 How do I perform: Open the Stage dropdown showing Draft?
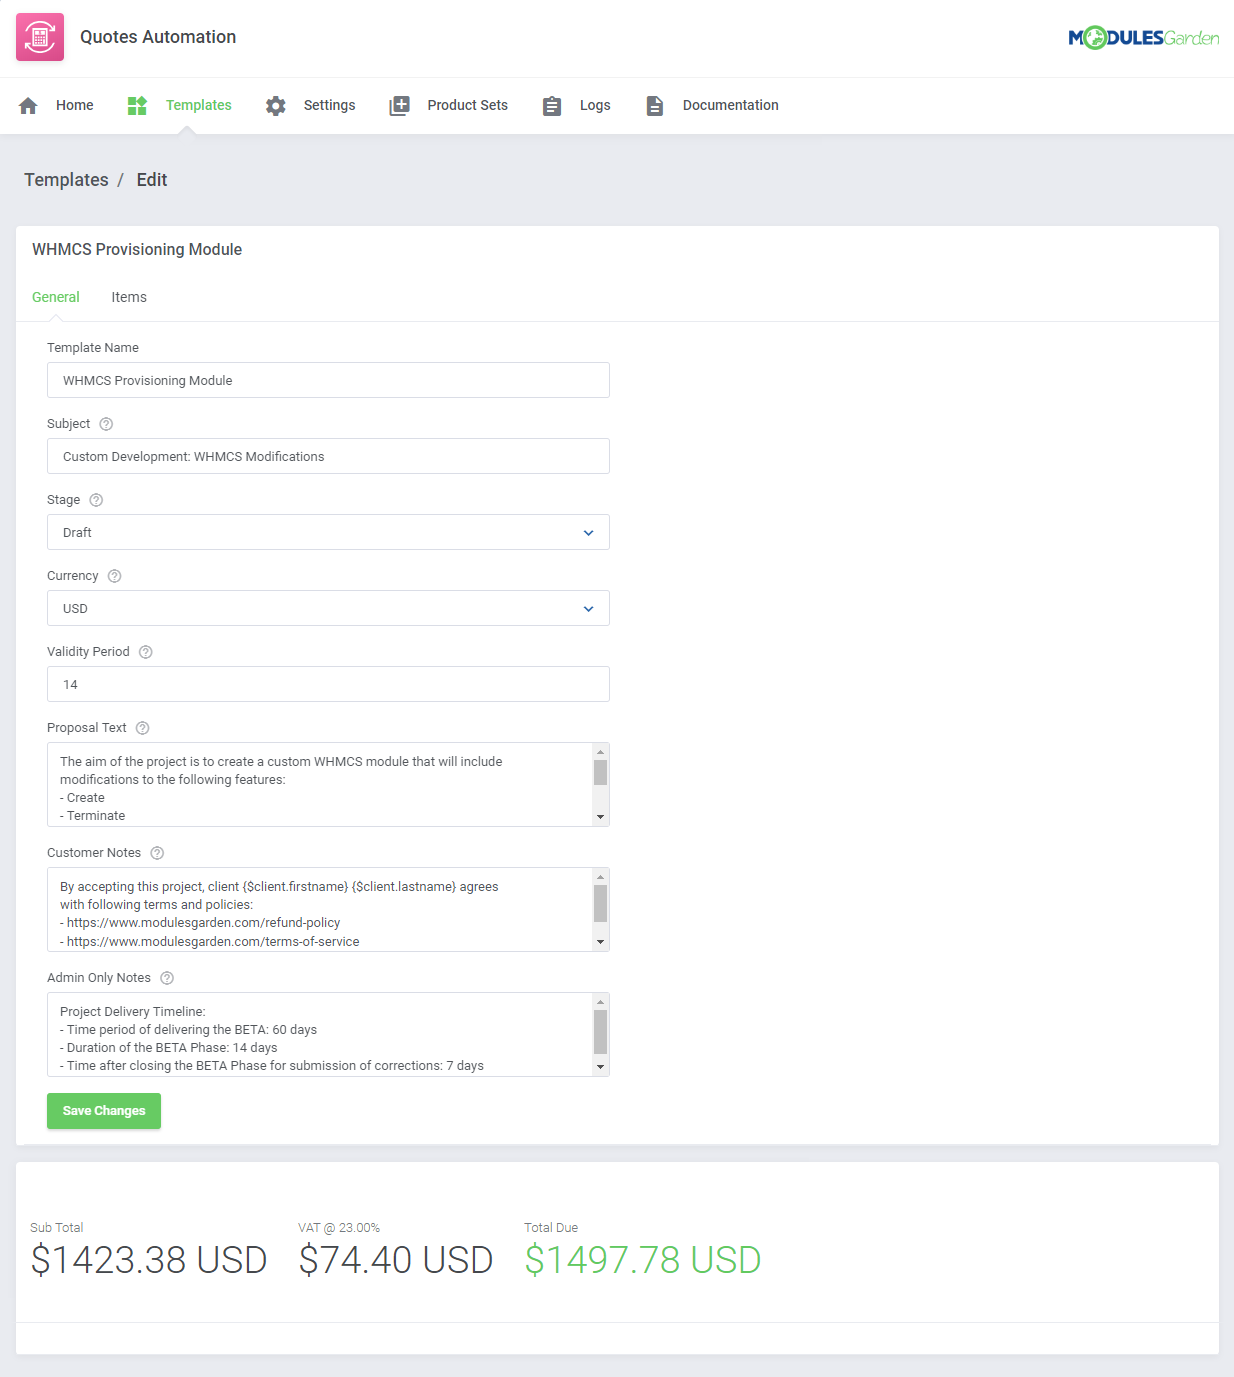(328, 532)
